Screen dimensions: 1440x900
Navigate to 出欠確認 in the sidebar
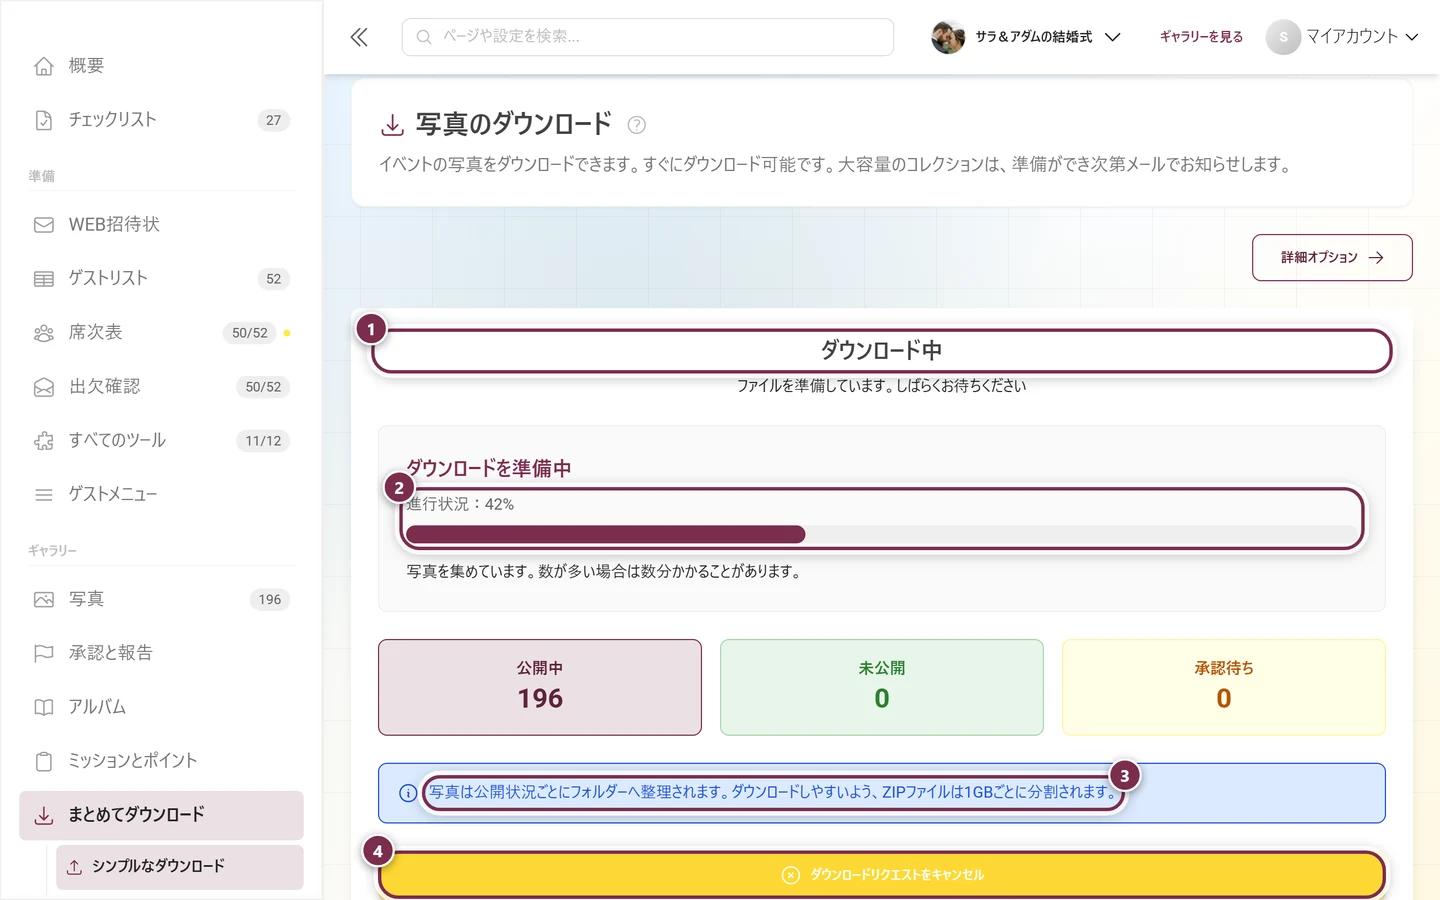pos(161,387)
